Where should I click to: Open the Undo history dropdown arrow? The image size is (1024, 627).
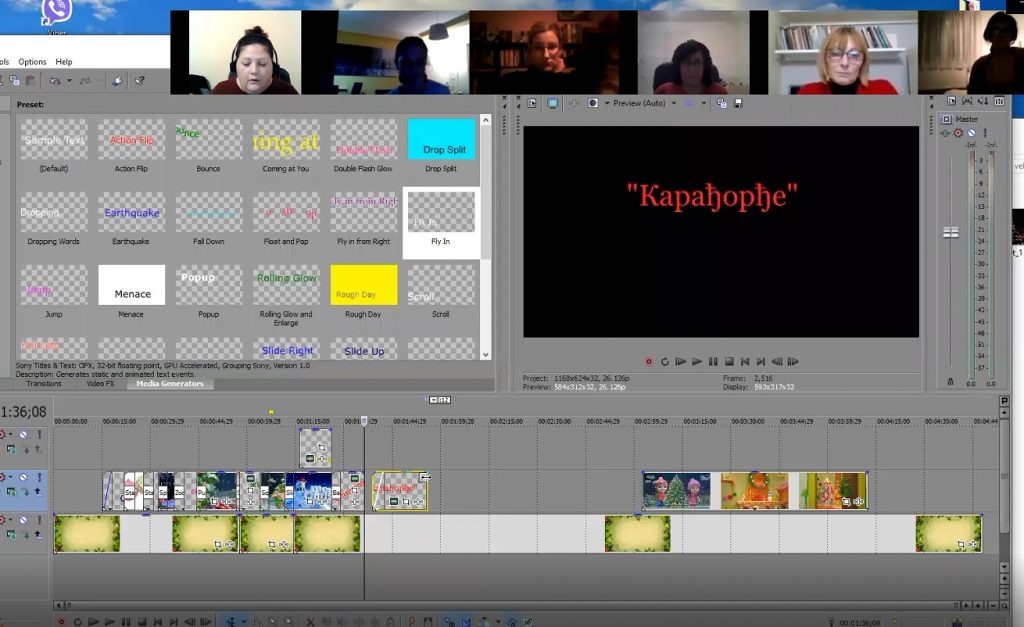(67, 80)
